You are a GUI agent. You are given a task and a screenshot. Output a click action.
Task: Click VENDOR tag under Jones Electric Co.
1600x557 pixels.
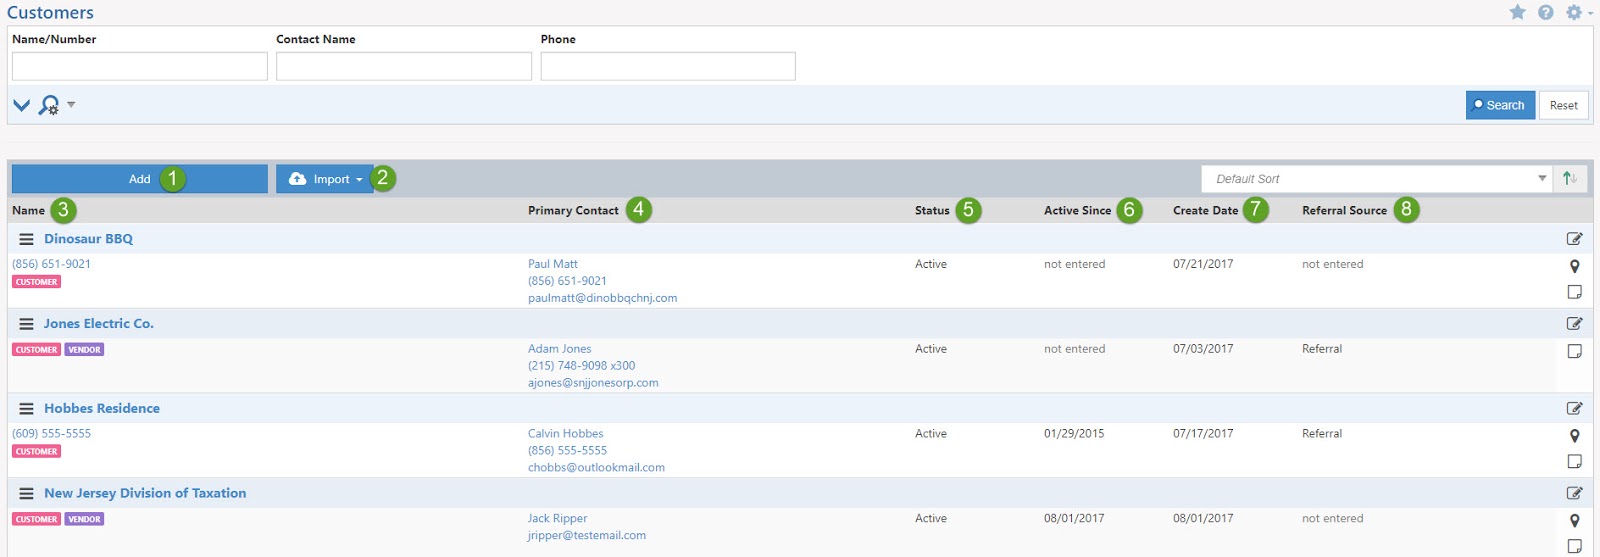85,350
